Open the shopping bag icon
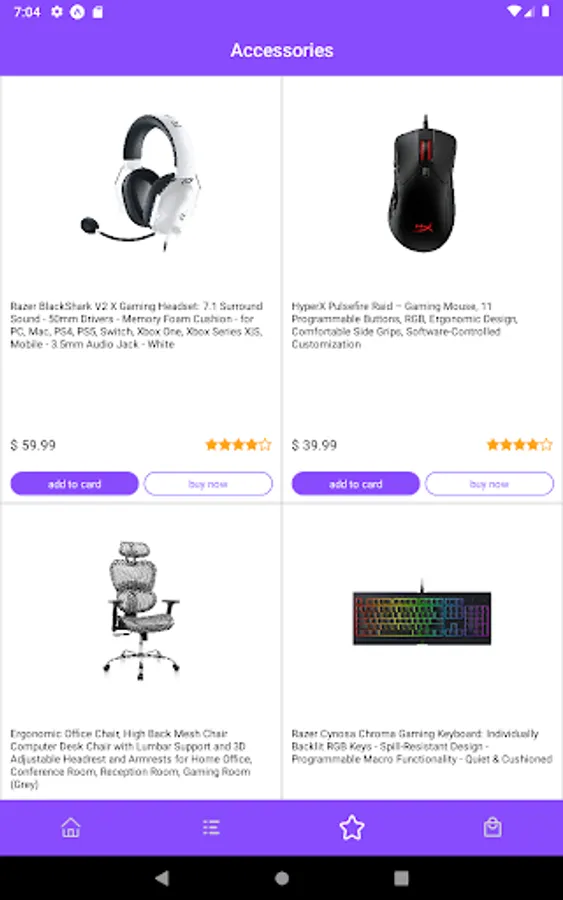The height and width of the screenshot is (900, 563). 492,827
